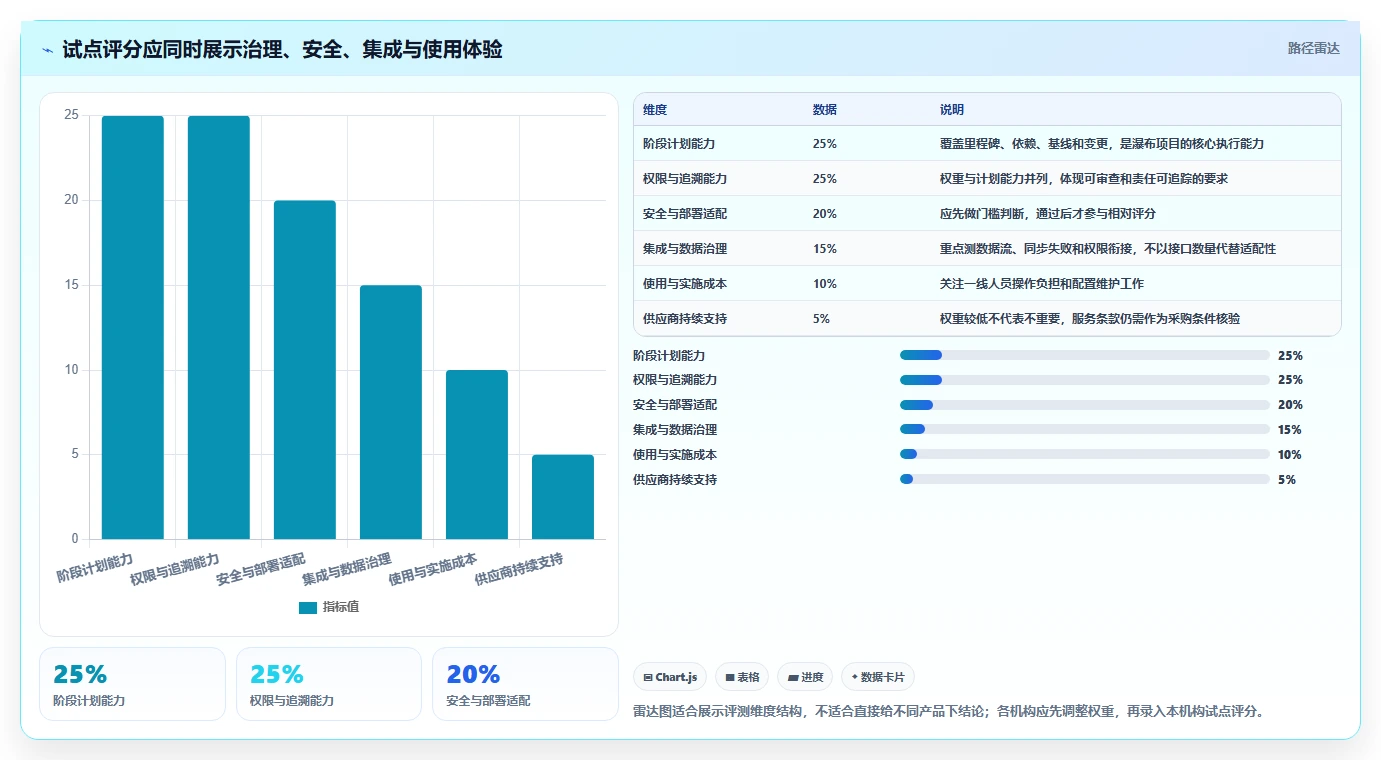Click the 数据 column header
This screenshot has height=760, width=1381.
(x=825, y=109)
